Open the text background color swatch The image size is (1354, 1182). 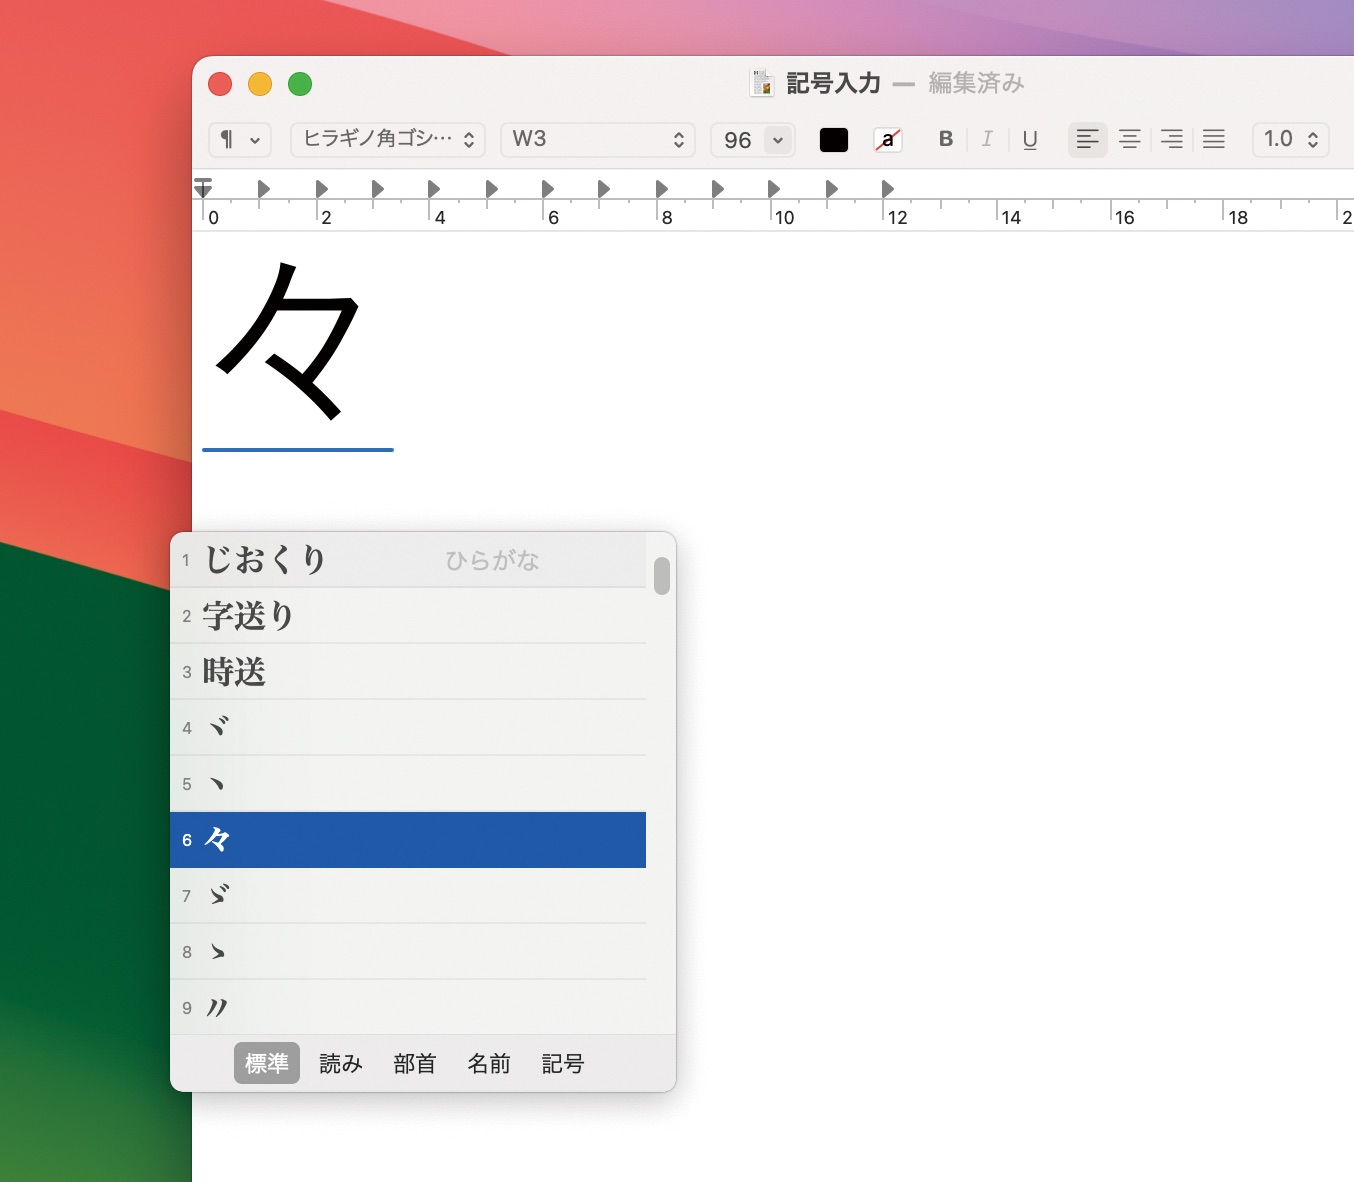(x=888, y=140)
